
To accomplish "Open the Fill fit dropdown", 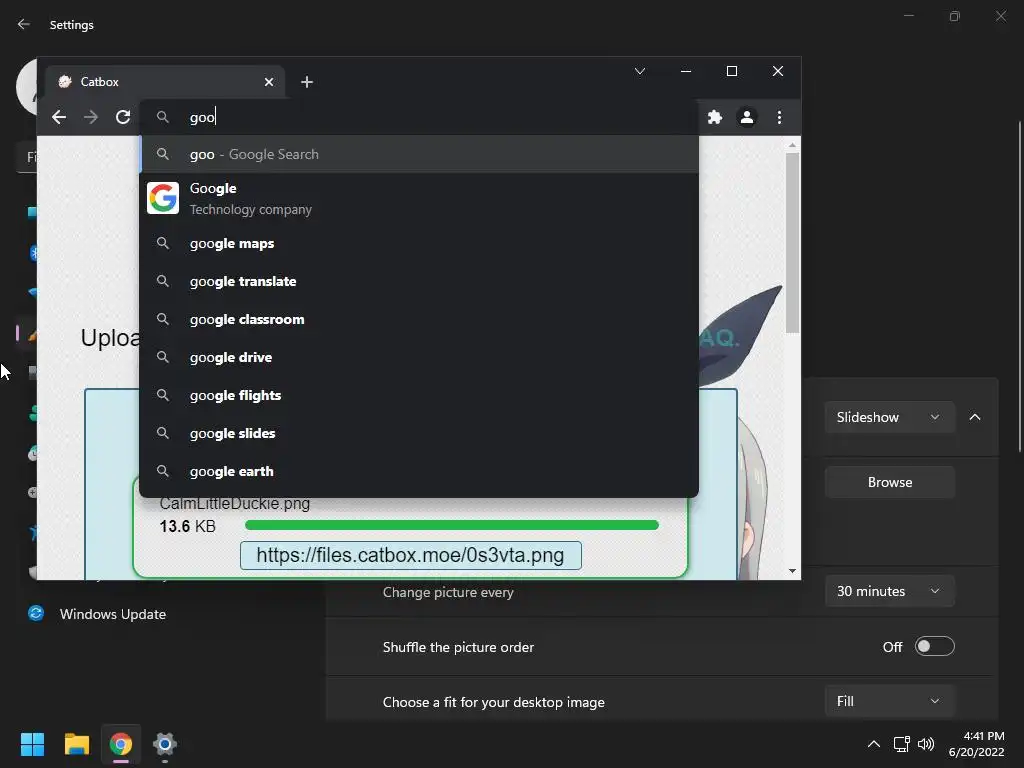I will click(889, 701).
